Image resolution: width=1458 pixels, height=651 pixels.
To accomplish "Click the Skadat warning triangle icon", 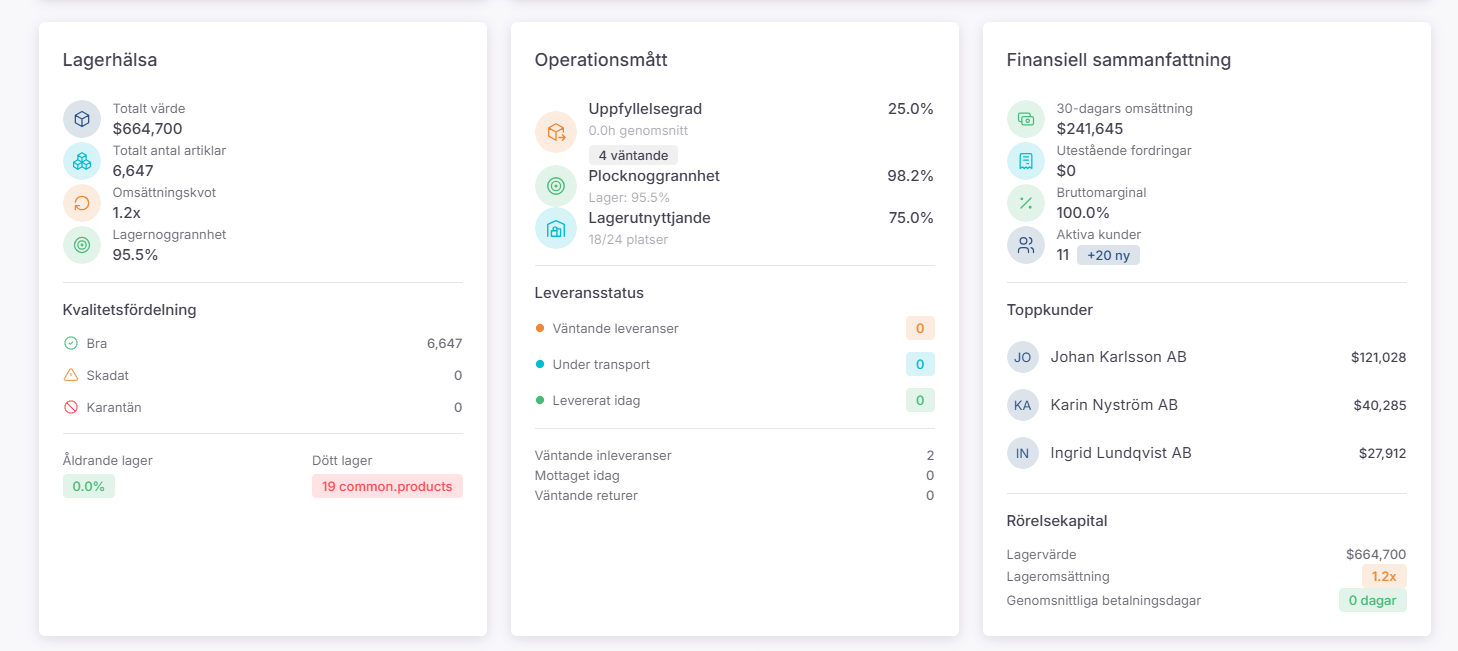I will point(71,375).
